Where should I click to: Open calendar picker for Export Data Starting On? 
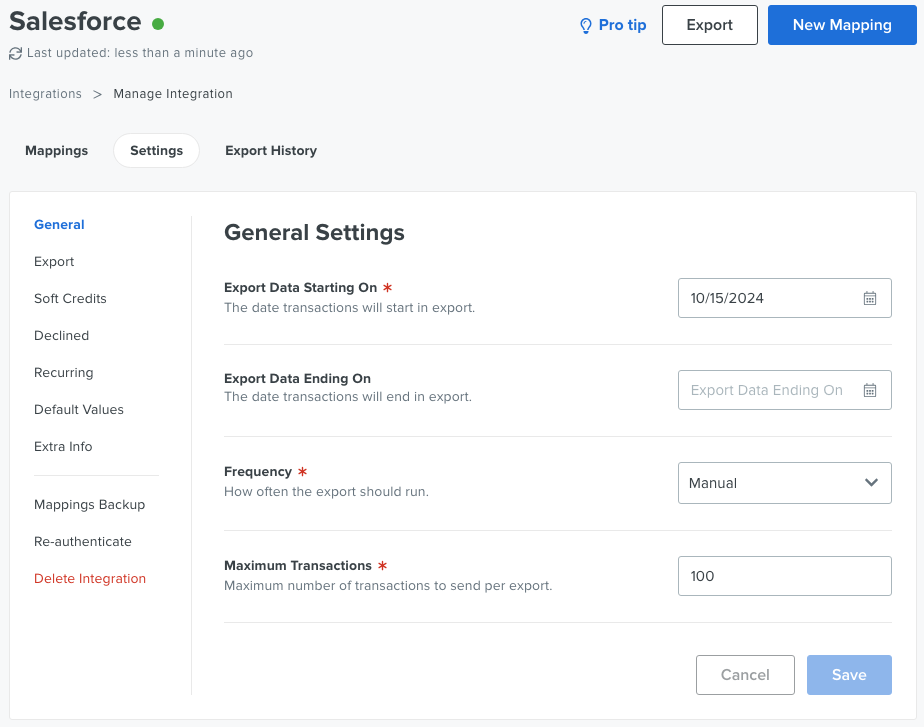[x=870, y=298]
